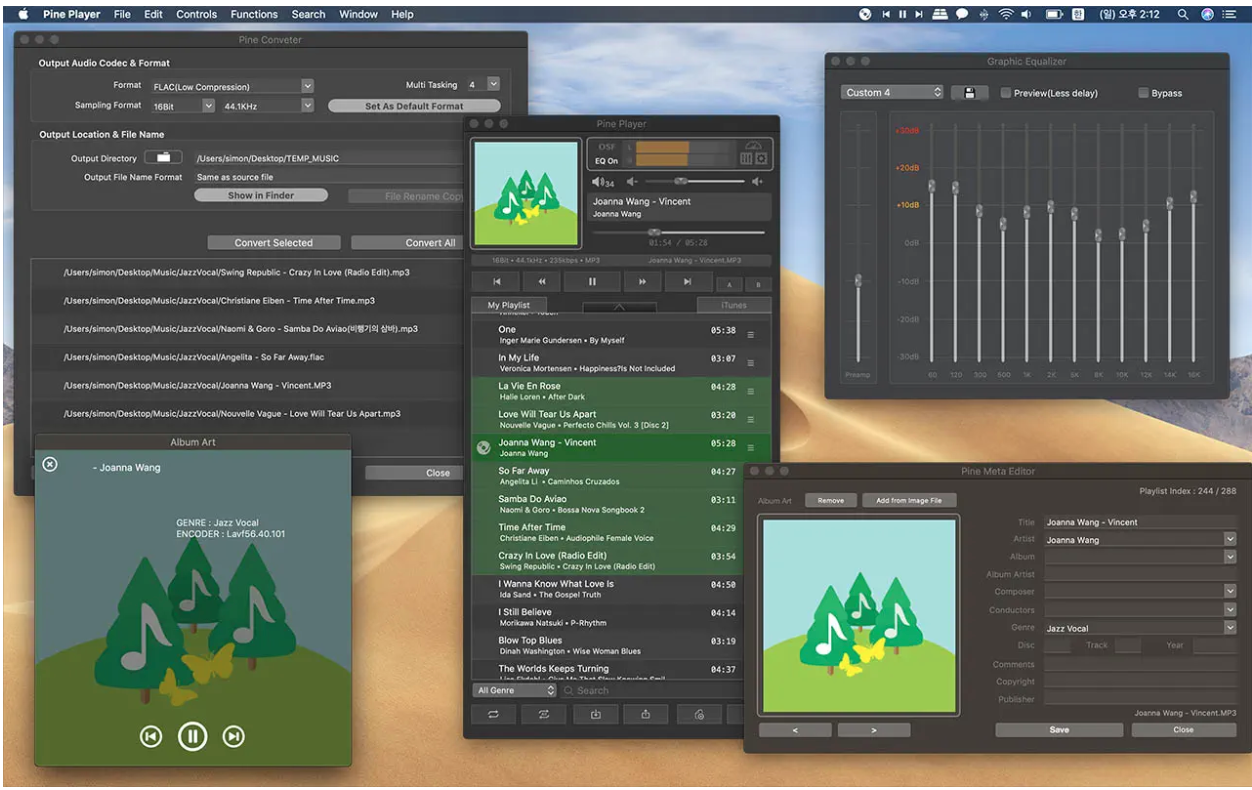Viewport: 1252px width, 790px height.
Task: Click the Preamp slider in Graphic Equalizer
Action: [858, 281]
